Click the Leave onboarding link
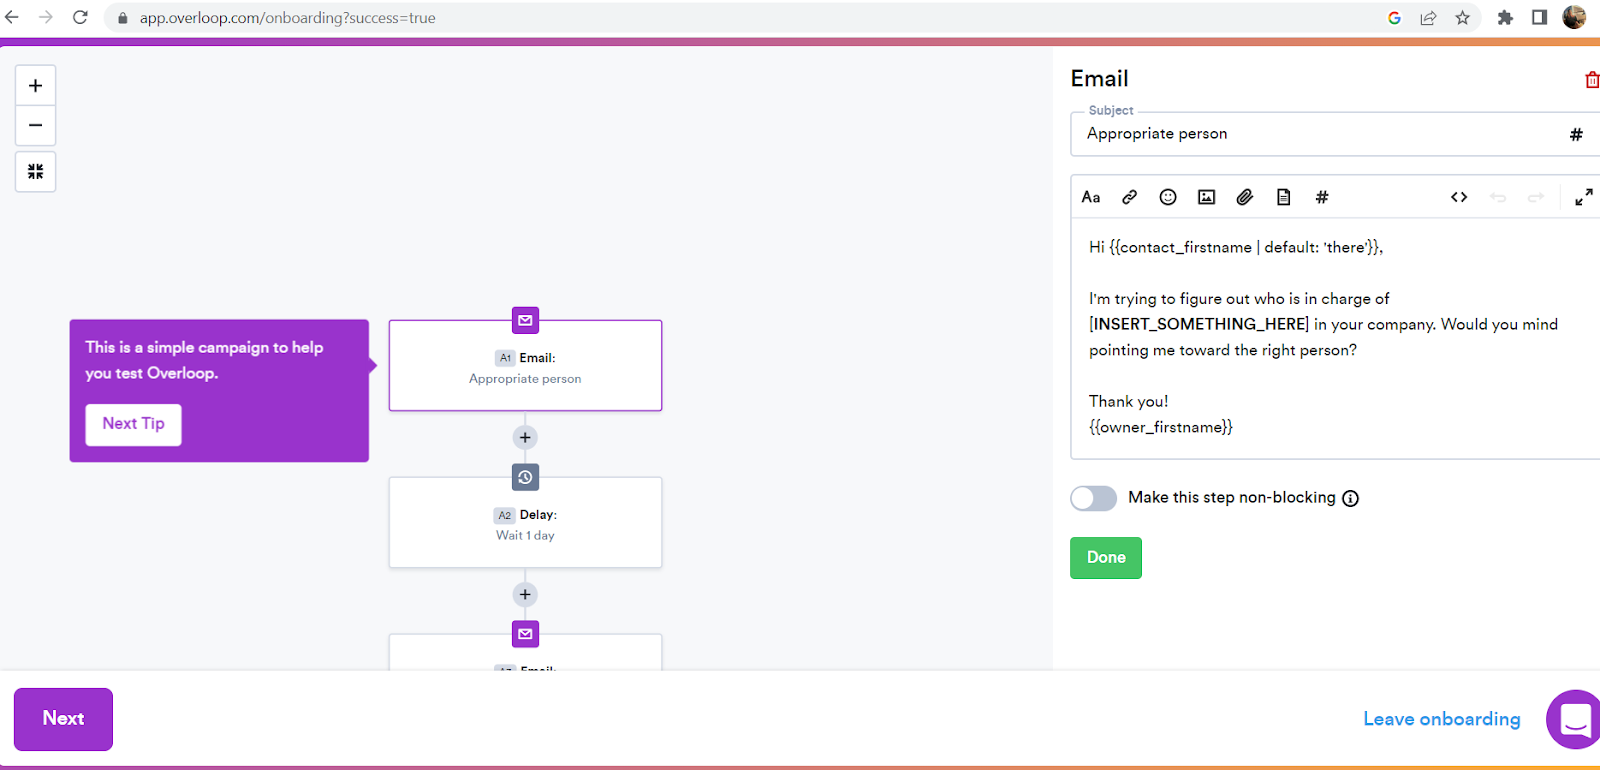The image size is (1600, 770). tap(1441, 719)
